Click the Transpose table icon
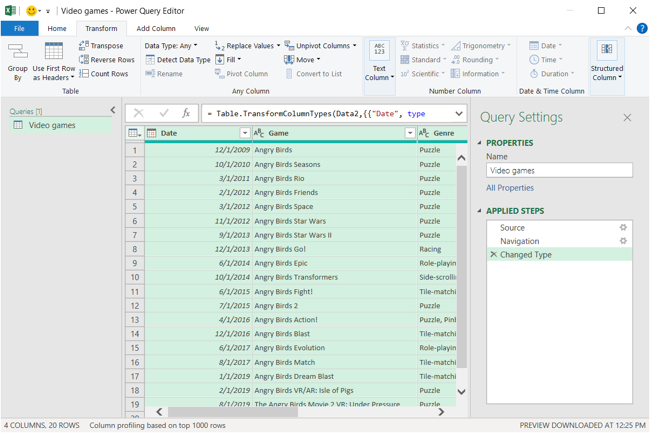This screenshot has height=433, width=650. pyautogui.click(x=83, y=46)
